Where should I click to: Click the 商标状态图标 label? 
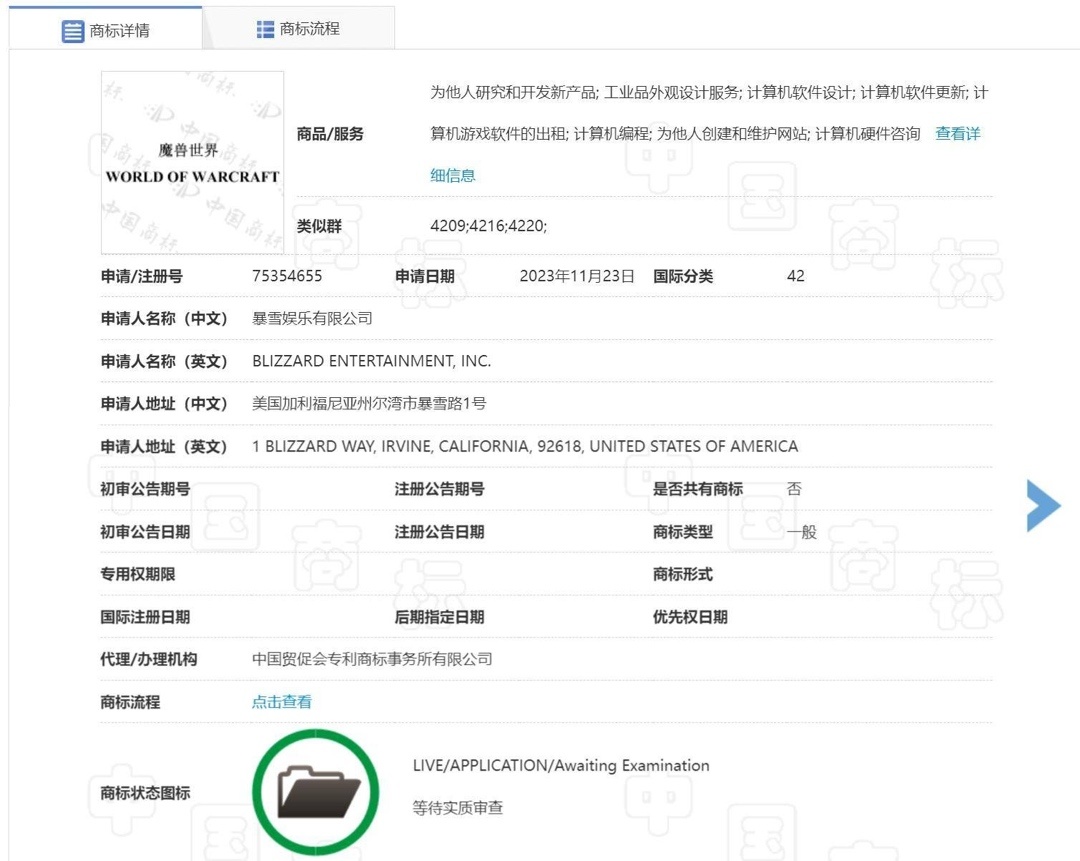[145, 793]
